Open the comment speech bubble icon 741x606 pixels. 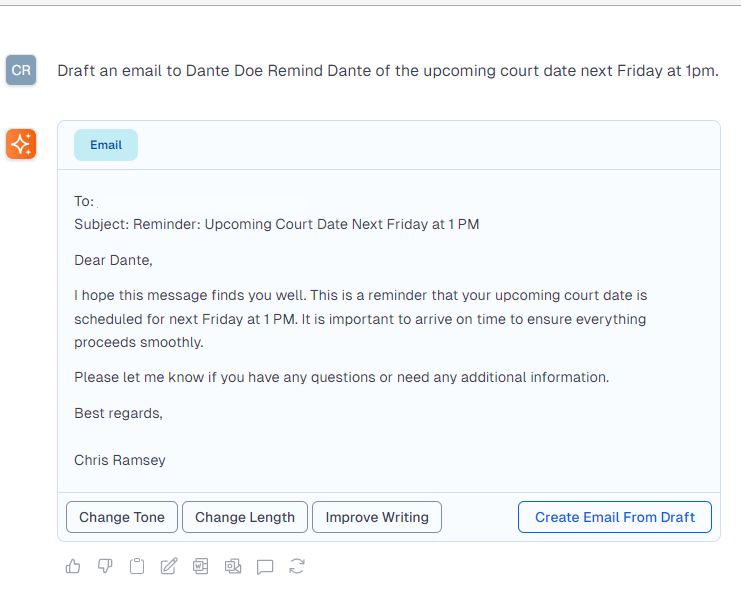(265, 566)
